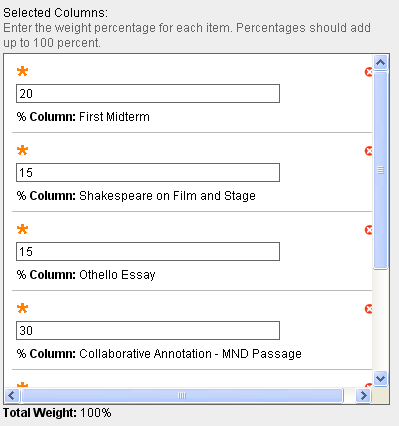Click the horizontal scrollbar thumb
The width and height of the screenshot is (399, 426).
(182, 396)
